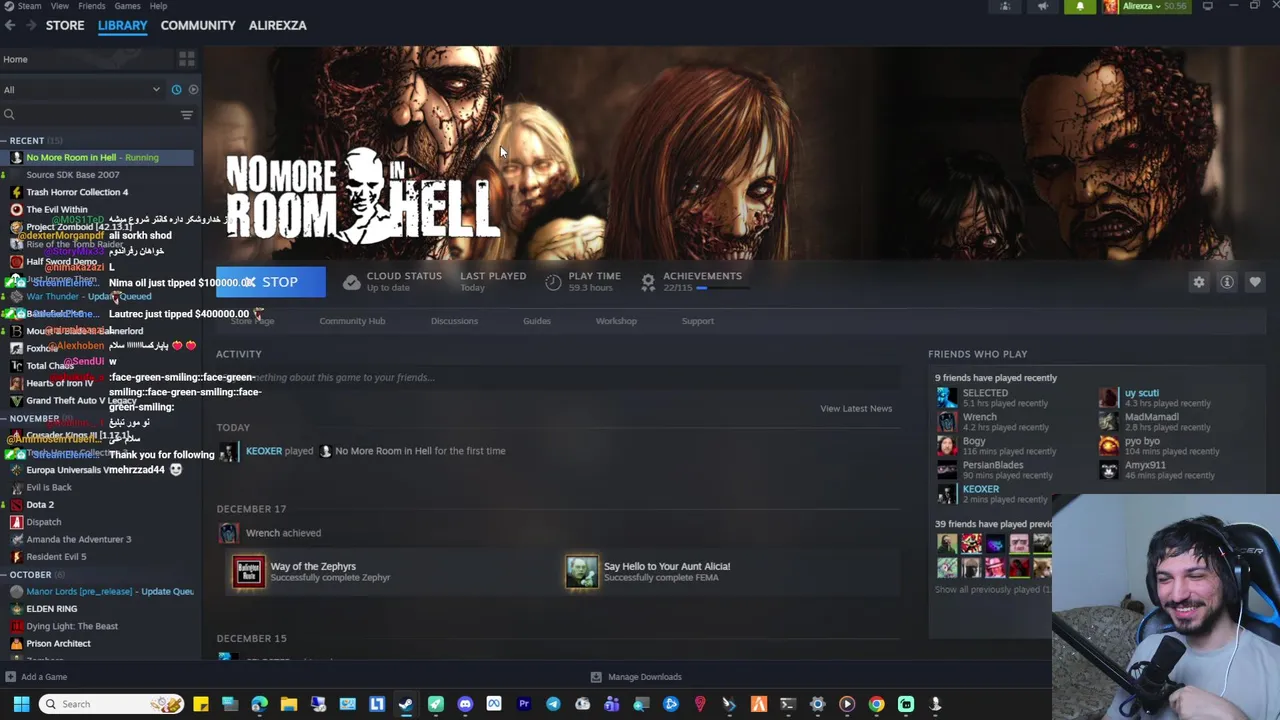Click the achievements progress bar
The width and height of the screenshot is (1280, 720).
pos(722,288)
